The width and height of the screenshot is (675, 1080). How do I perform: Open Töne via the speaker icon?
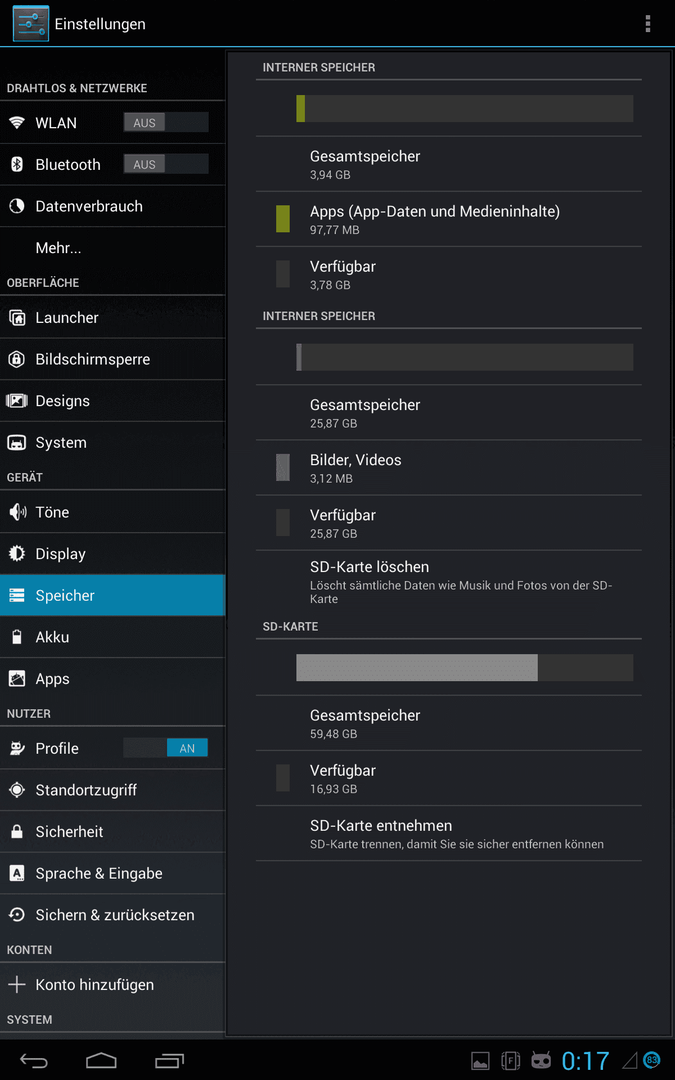[17, 512]
